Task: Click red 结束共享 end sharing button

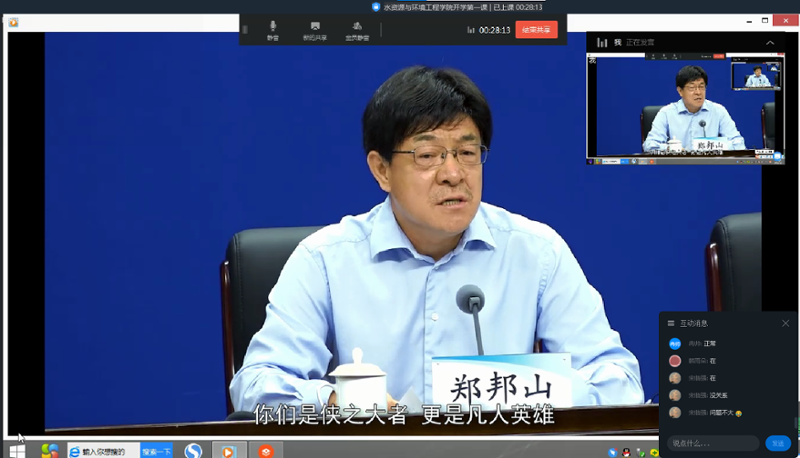Action: (x=536, y=30)
